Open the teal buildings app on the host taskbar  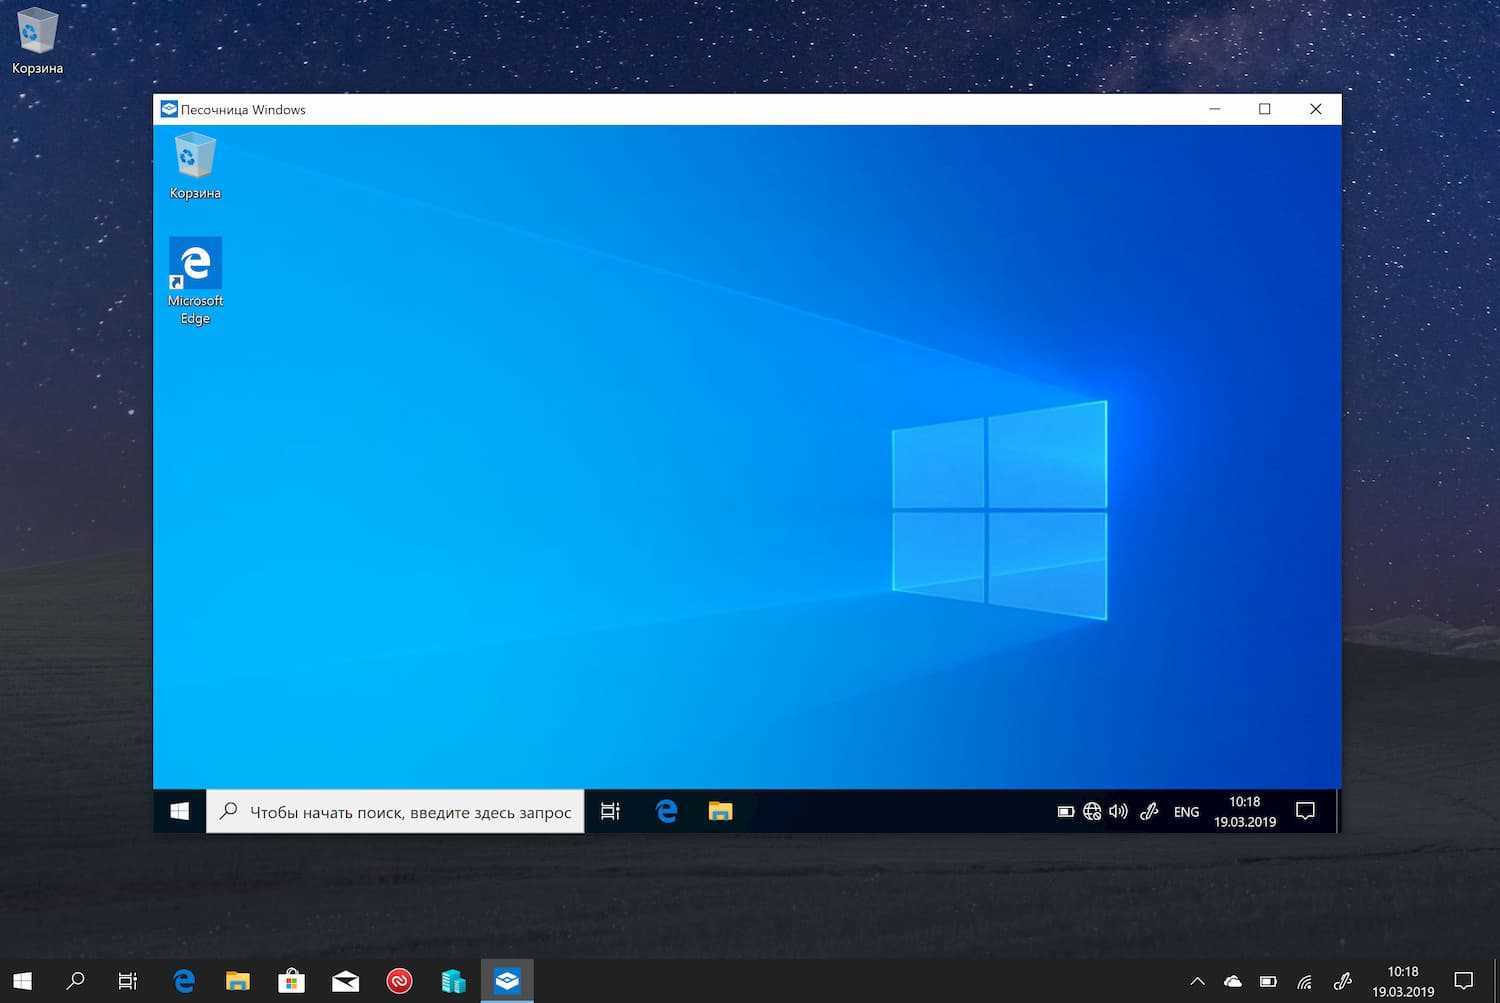(x=453, y=981)
